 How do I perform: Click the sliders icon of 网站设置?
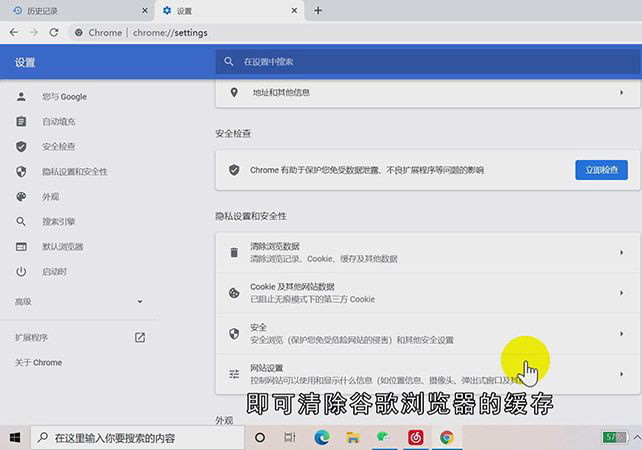click(x=234, y=374)
